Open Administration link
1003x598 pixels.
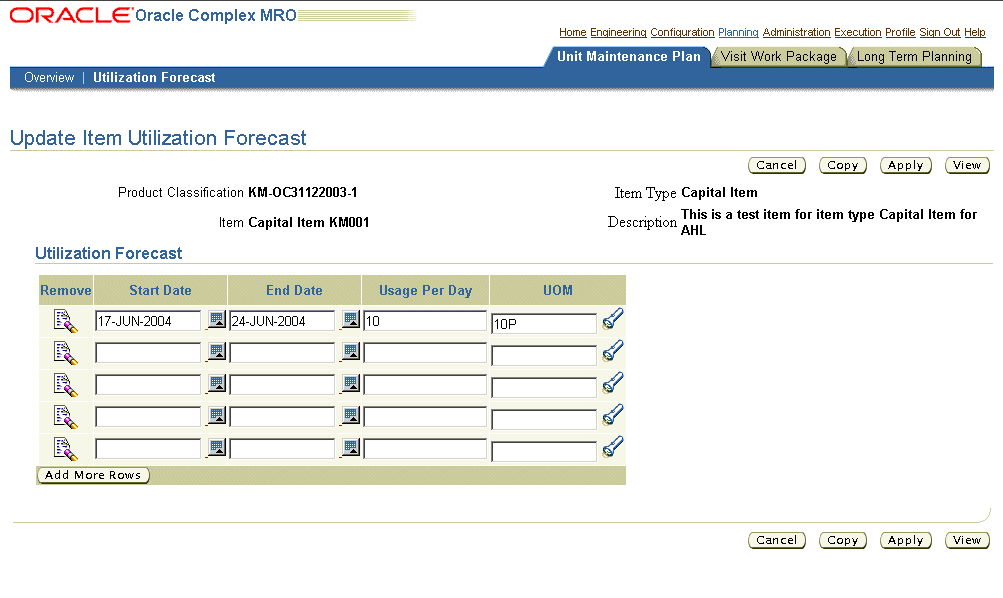tap(796, 33)
